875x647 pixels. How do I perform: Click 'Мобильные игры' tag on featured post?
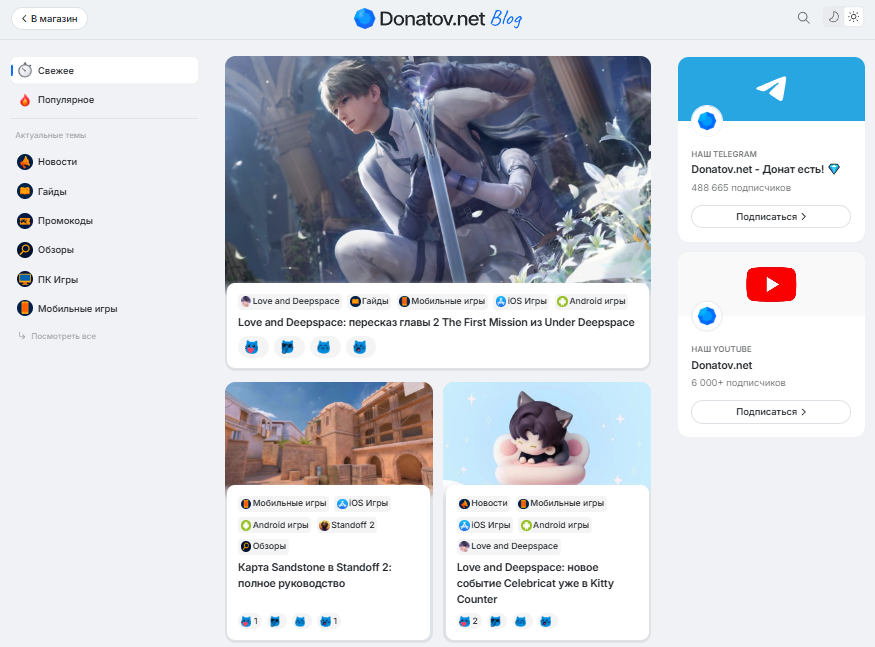point(442,301)
